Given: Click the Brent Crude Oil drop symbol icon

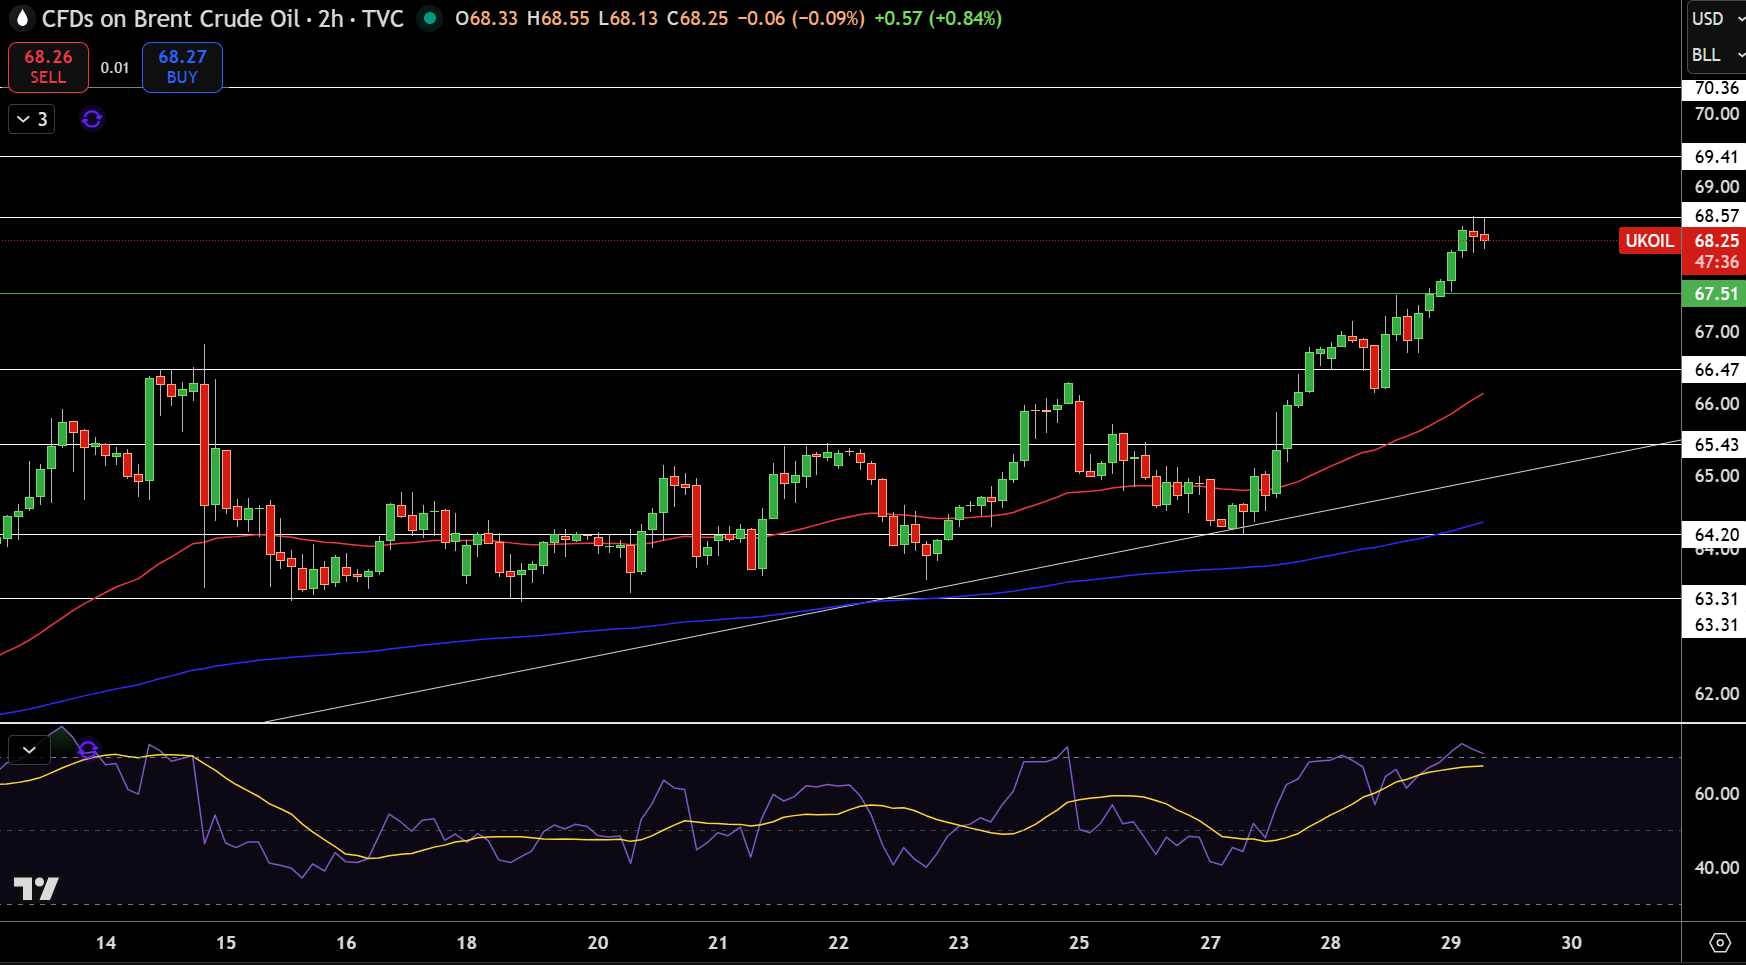Looking at the screenshot, I should (x=21, y=19).
